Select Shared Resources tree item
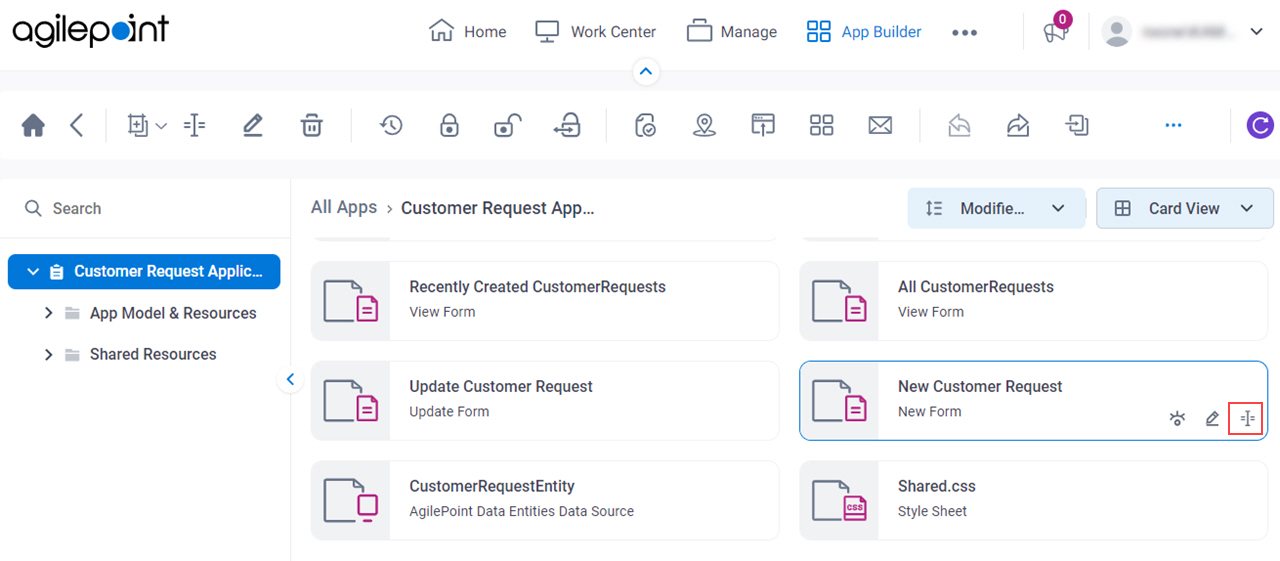 click(x=153, y=354)
